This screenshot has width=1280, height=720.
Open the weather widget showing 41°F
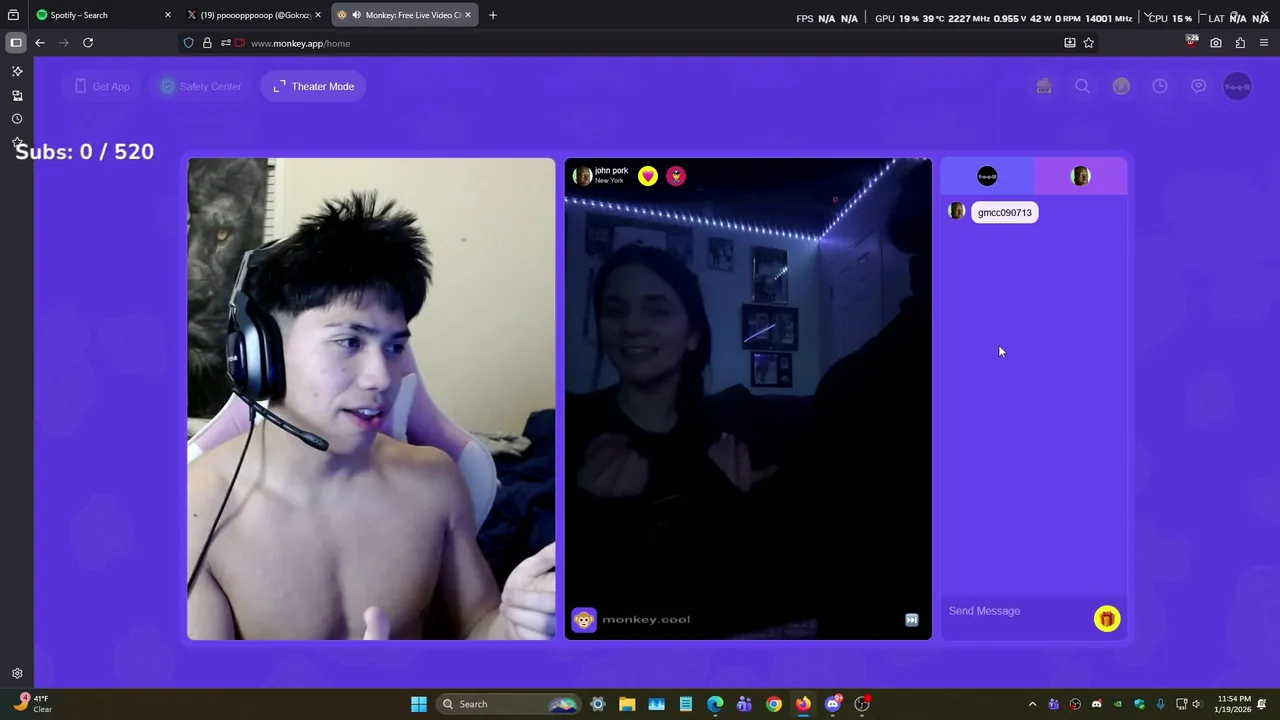32,704
